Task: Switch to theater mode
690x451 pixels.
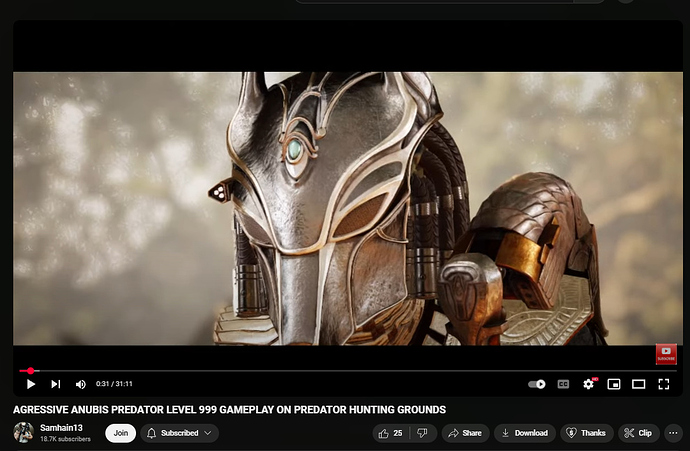Action: (639, 384)
